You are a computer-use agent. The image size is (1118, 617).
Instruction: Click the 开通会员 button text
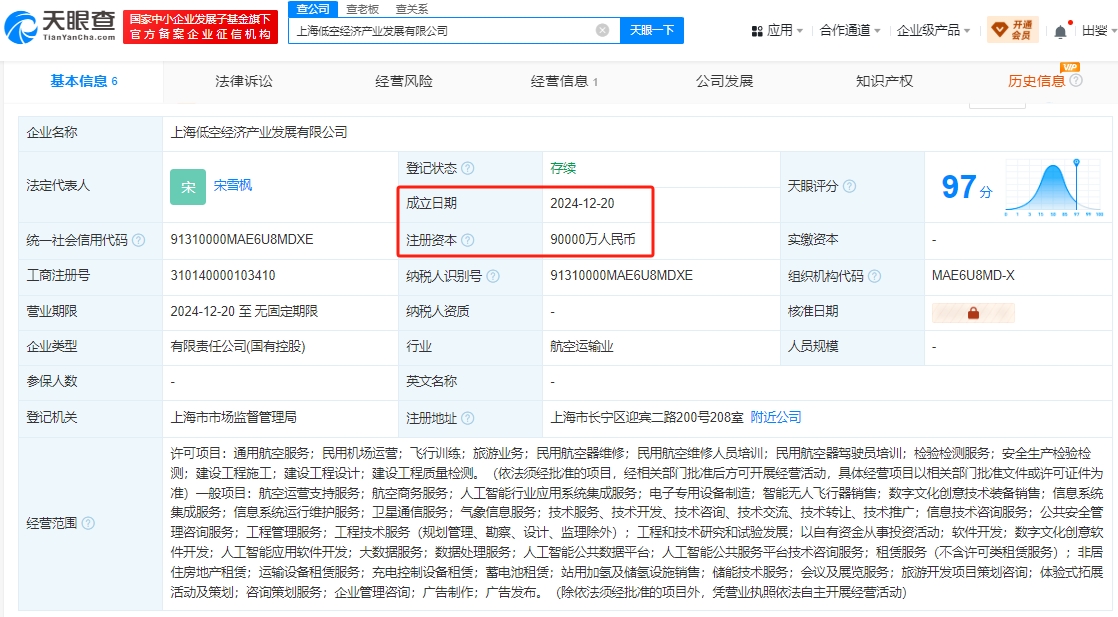click(1021, 30)
